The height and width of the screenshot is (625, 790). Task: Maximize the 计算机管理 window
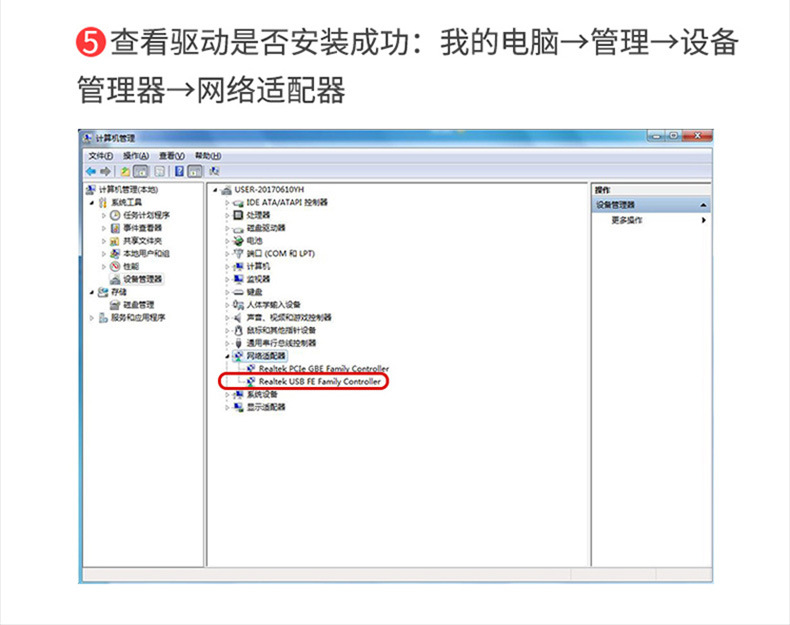pos(674,136)
